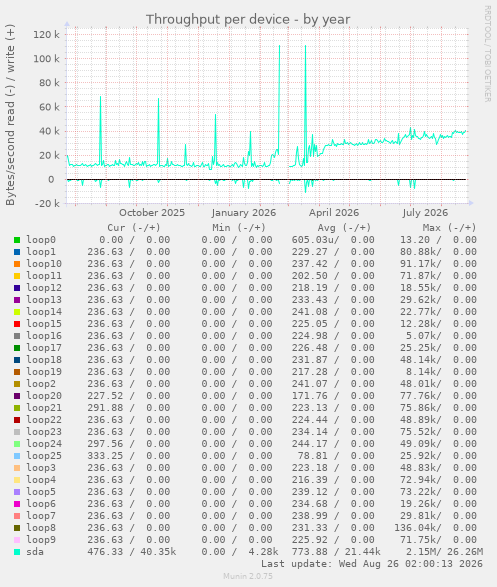
Task: Click the 'loop24' legend label
Action: pos(44,444)
